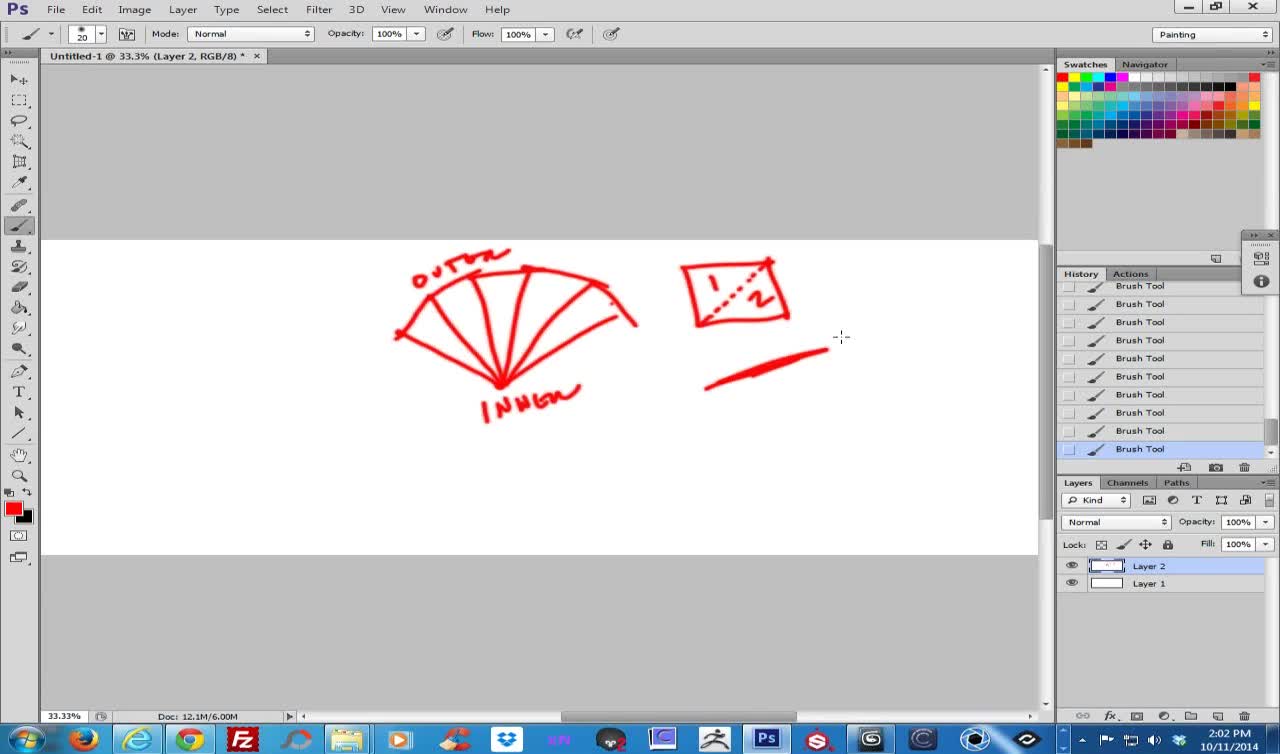The image size is (1280, 754).
Task: Hide Layer 1 visibility eye
Action: (1072, 583)
